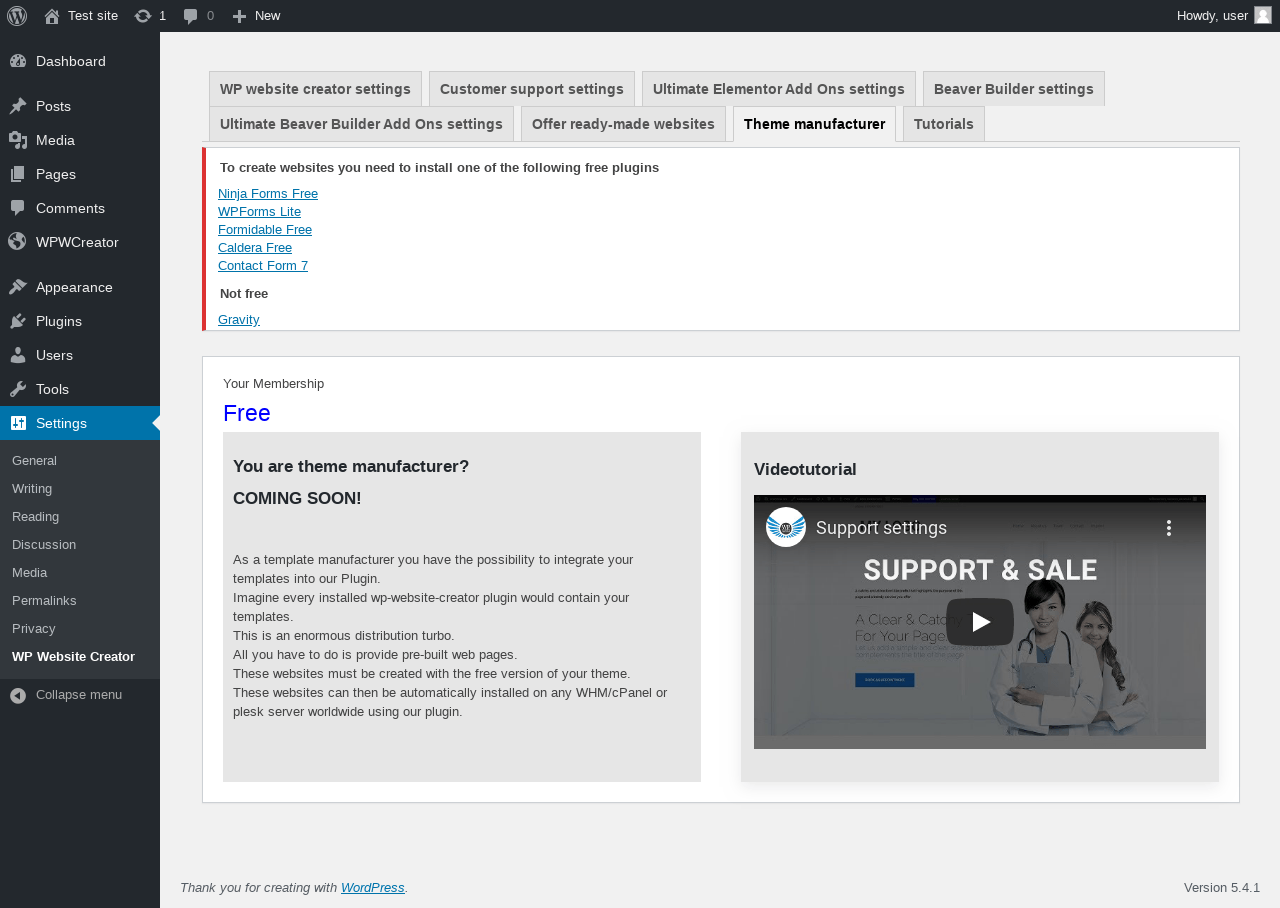
Task: Open Media settings submenu item
Action: [x=80, y=573]
